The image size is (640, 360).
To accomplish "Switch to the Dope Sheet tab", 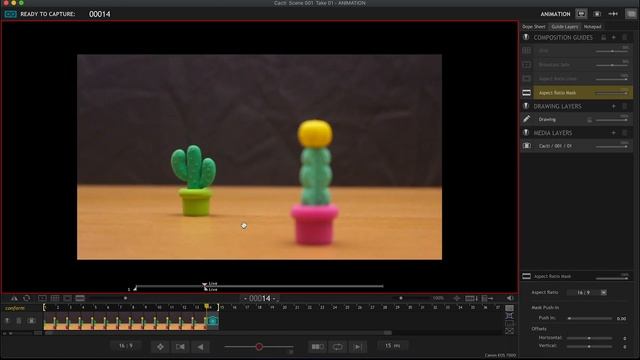I will pyautogui.click(x=533, y=27).
